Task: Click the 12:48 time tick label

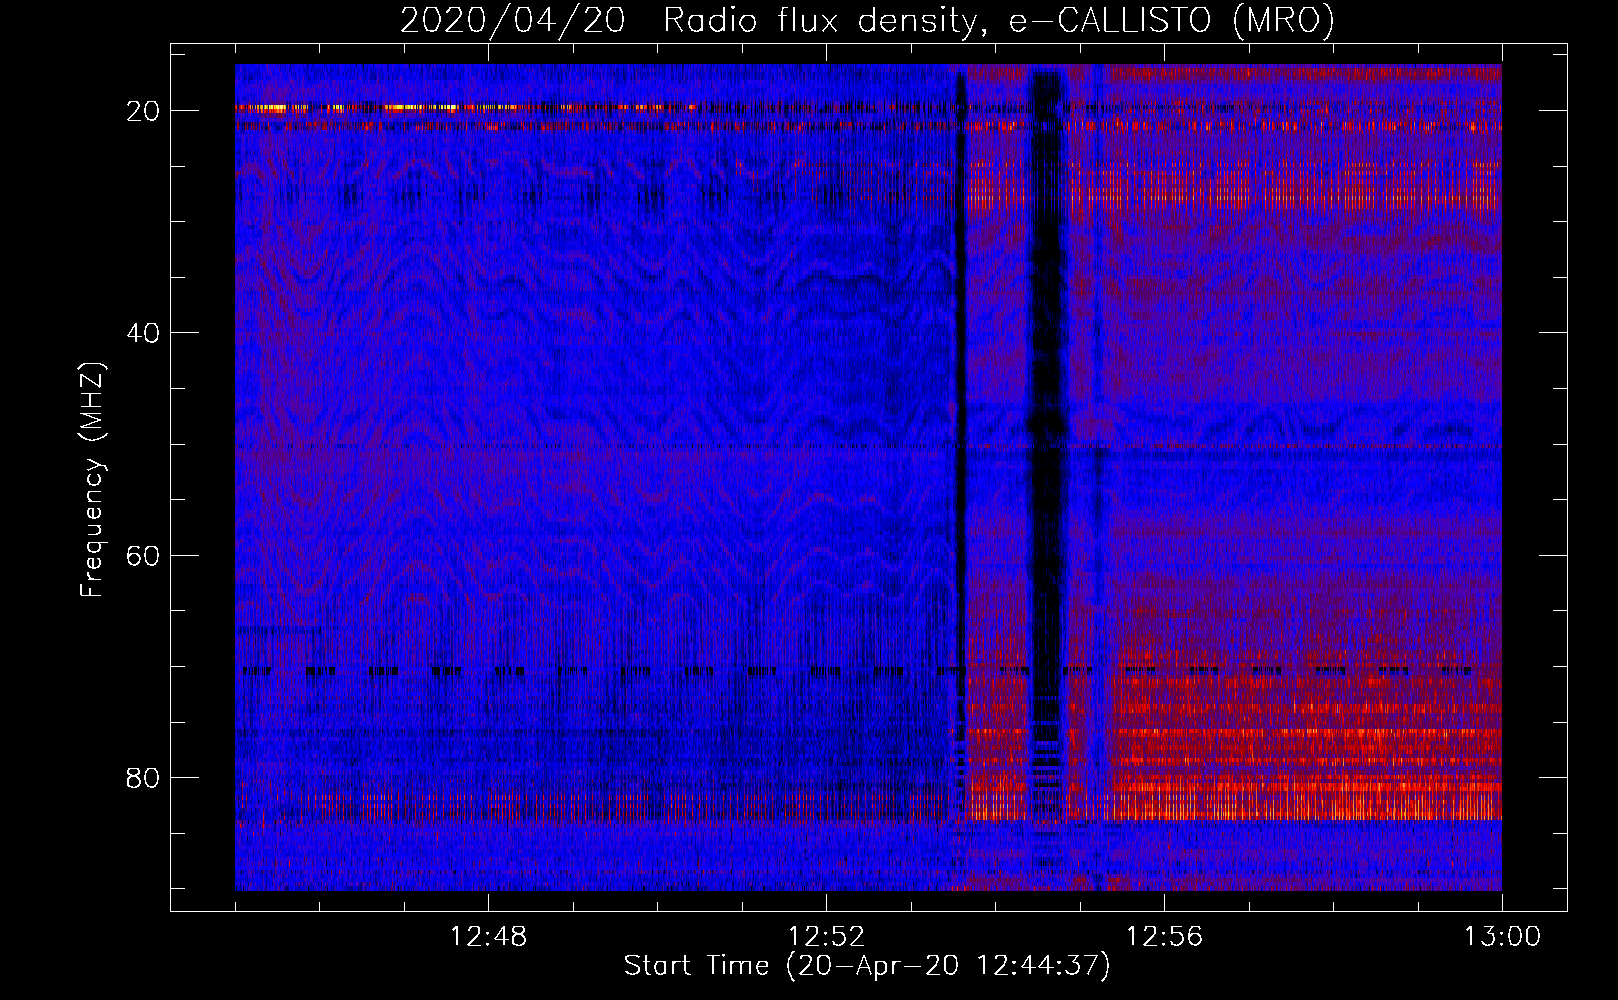Action: pos(489,937)
